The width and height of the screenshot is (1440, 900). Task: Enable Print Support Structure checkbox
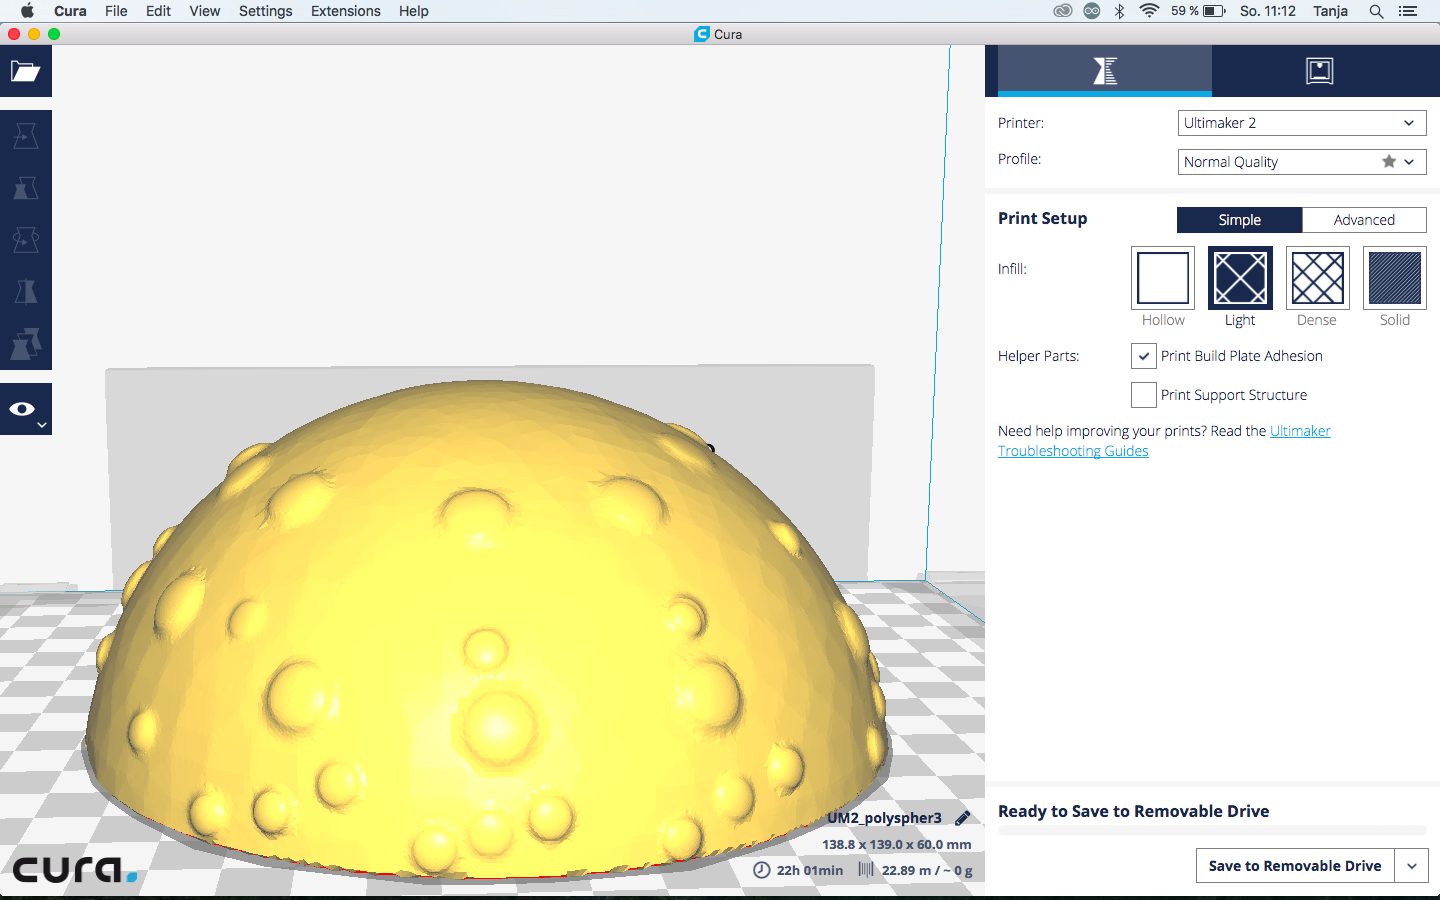[1143, 395]
